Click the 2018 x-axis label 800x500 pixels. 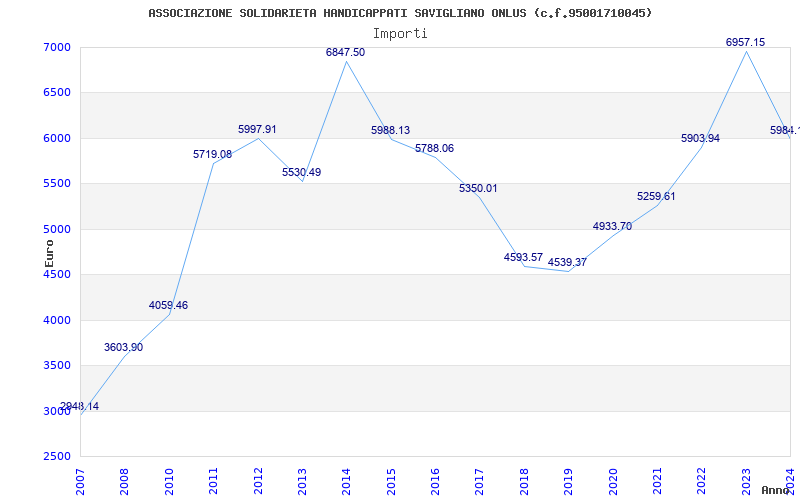(x=524, y=481)
